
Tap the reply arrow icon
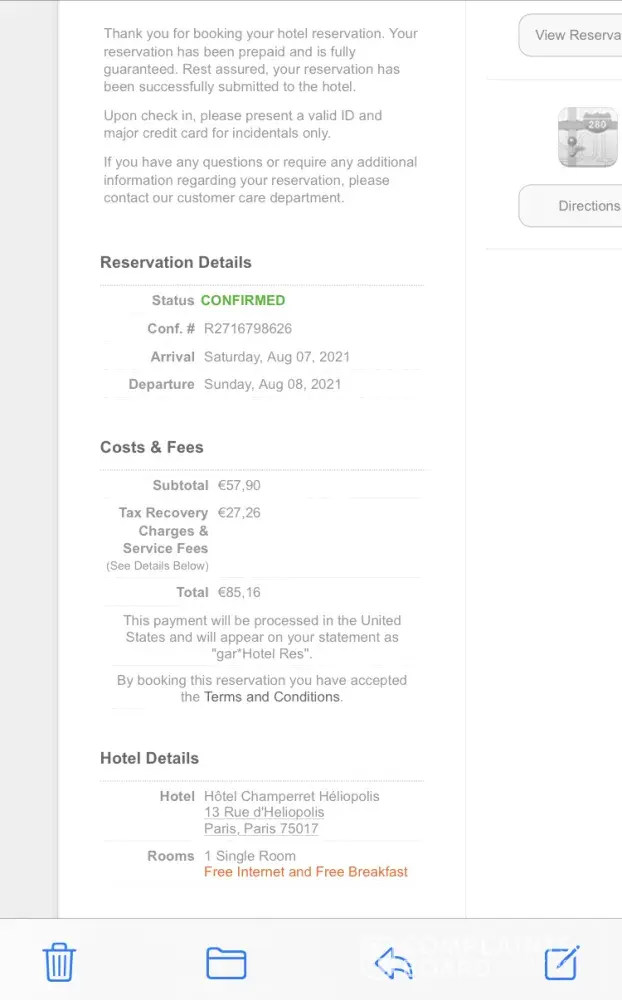(x=393, y=963)
